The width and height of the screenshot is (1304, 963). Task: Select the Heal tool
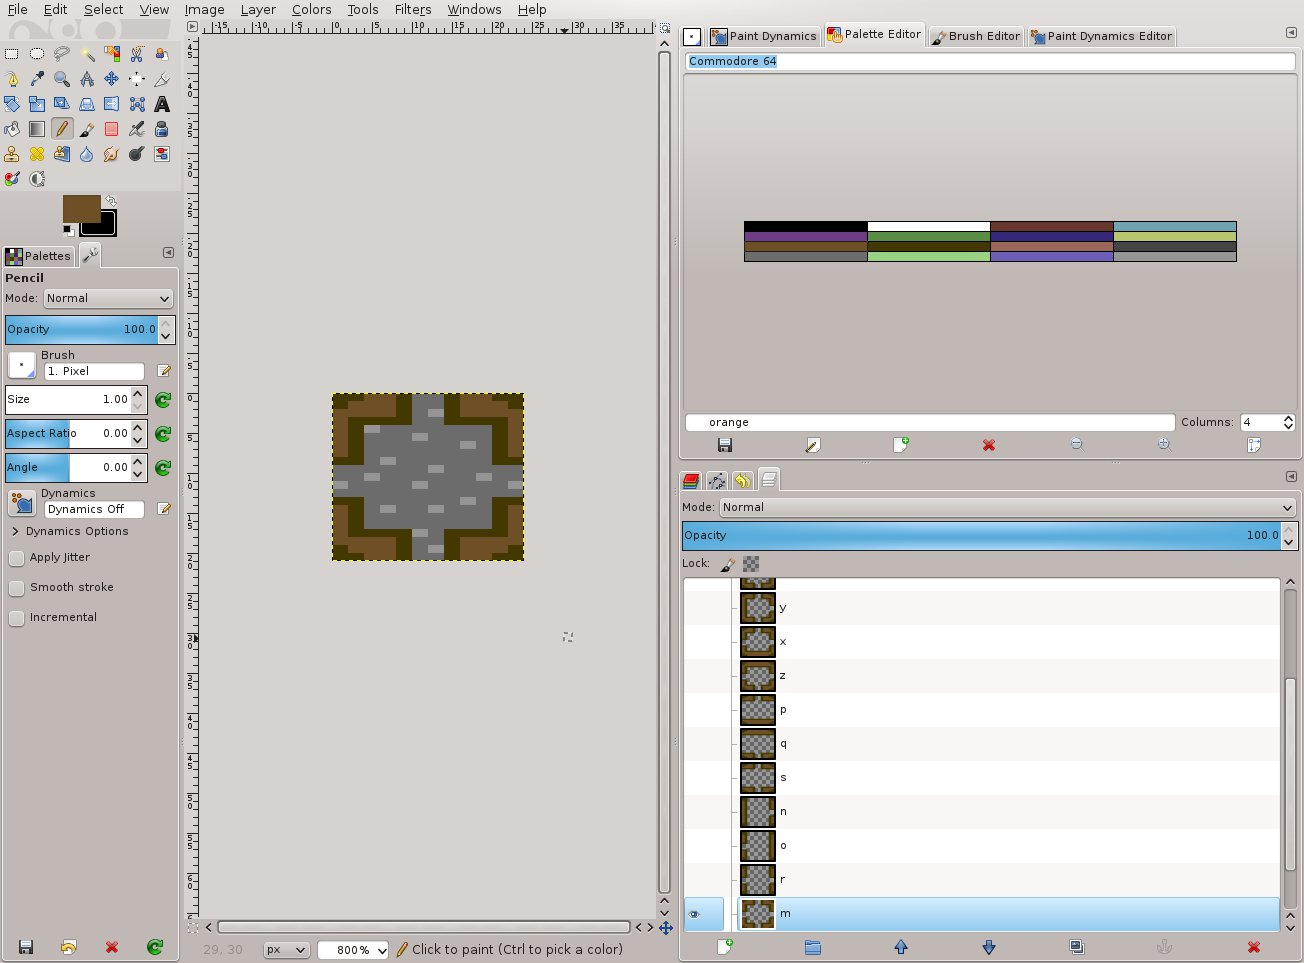[x=37, y=154]
